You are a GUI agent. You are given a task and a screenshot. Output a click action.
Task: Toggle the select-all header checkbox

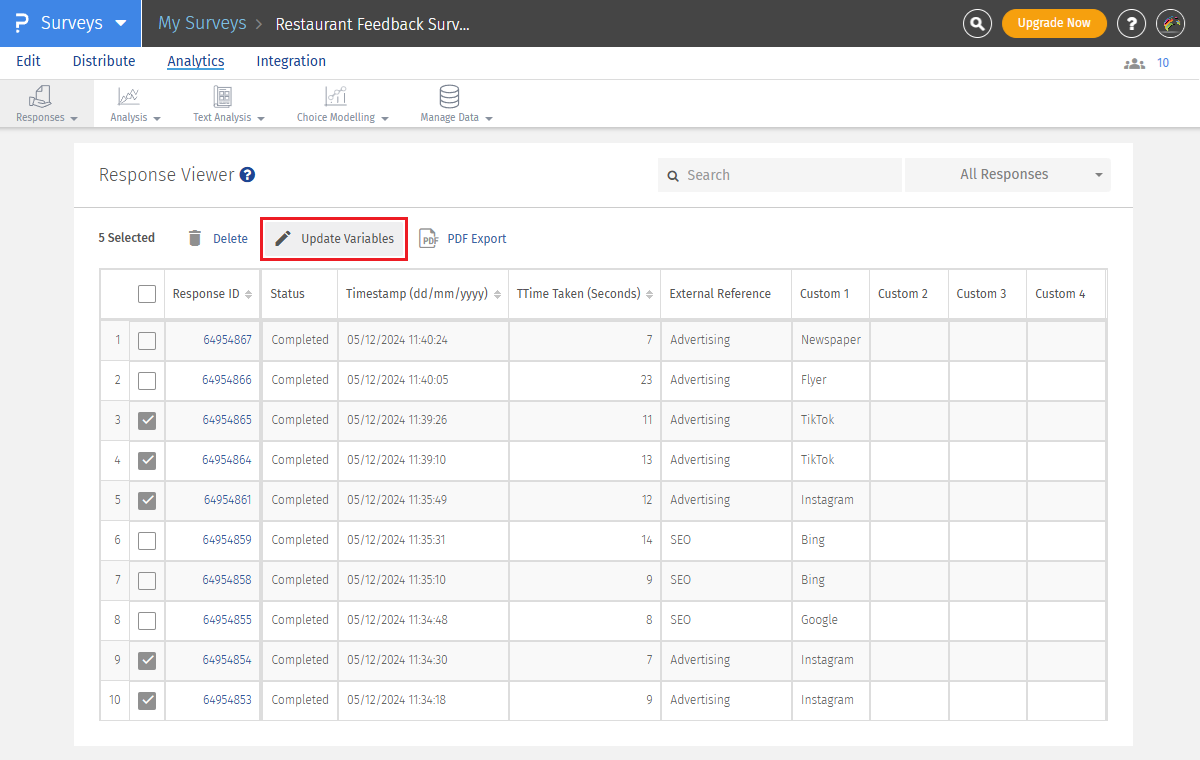tap(147, 294)
